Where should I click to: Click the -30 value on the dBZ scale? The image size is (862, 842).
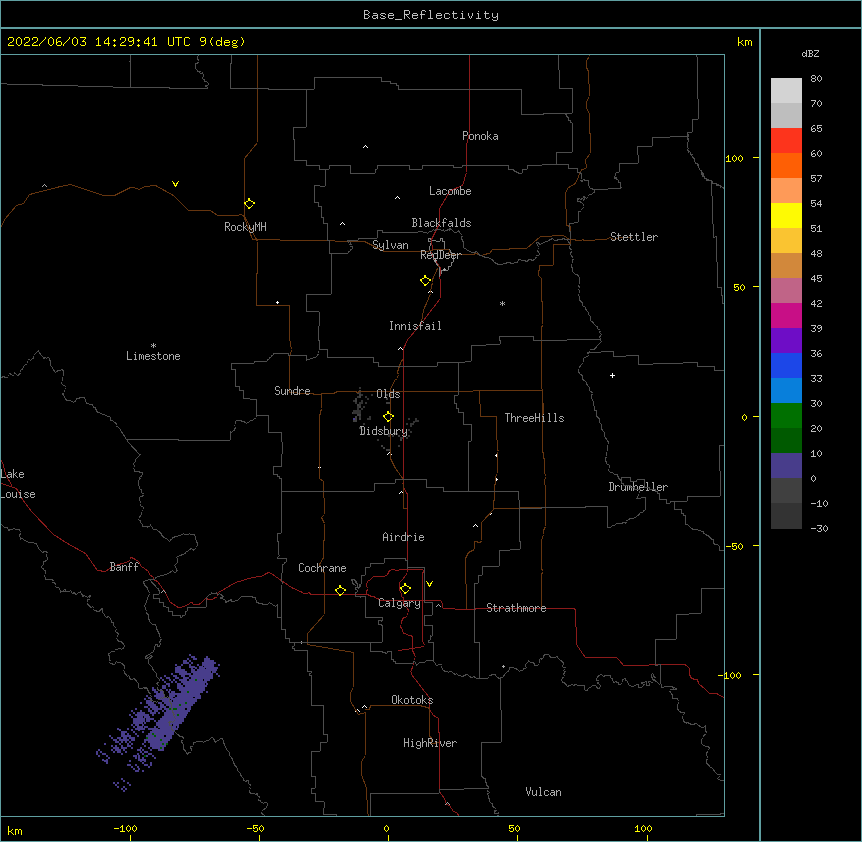pyautogui.click(x=819, y=528)
